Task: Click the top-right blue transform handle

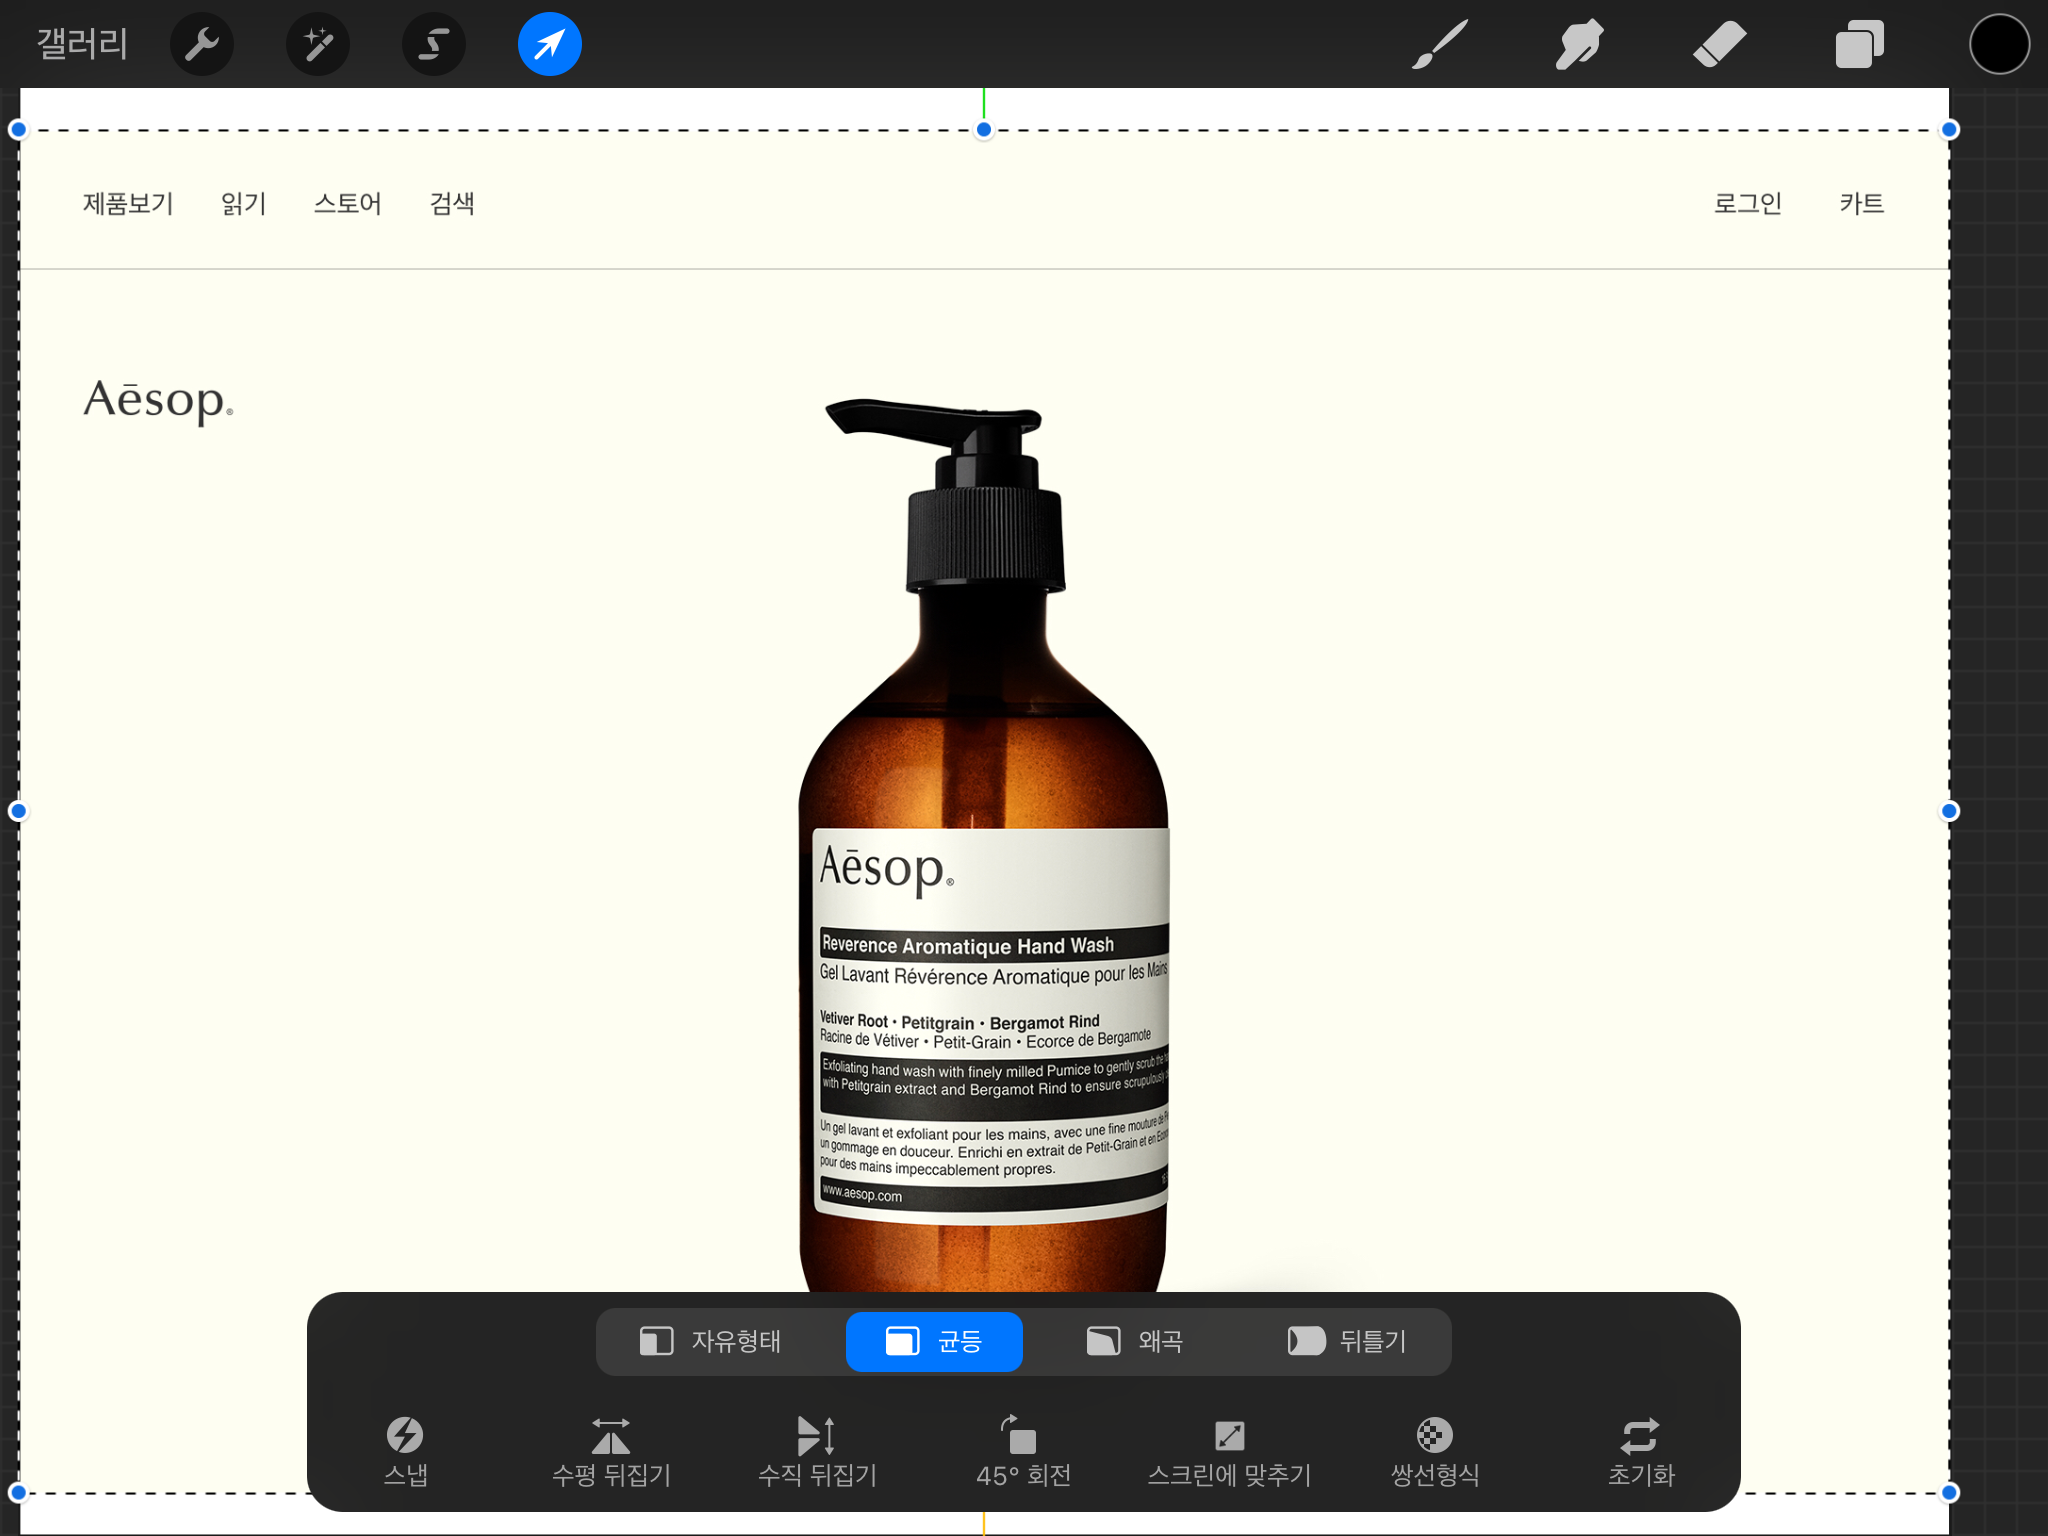Action: pyautogui.click(x=1949, y=130)
